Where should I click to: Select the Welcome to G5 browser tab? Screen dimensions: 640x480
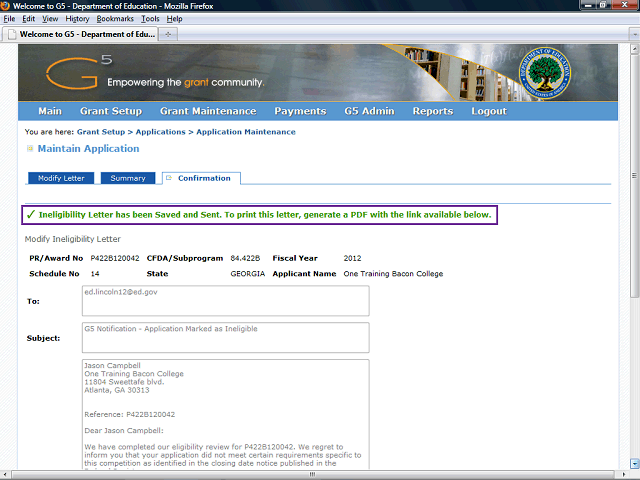(x=80, y=34)
